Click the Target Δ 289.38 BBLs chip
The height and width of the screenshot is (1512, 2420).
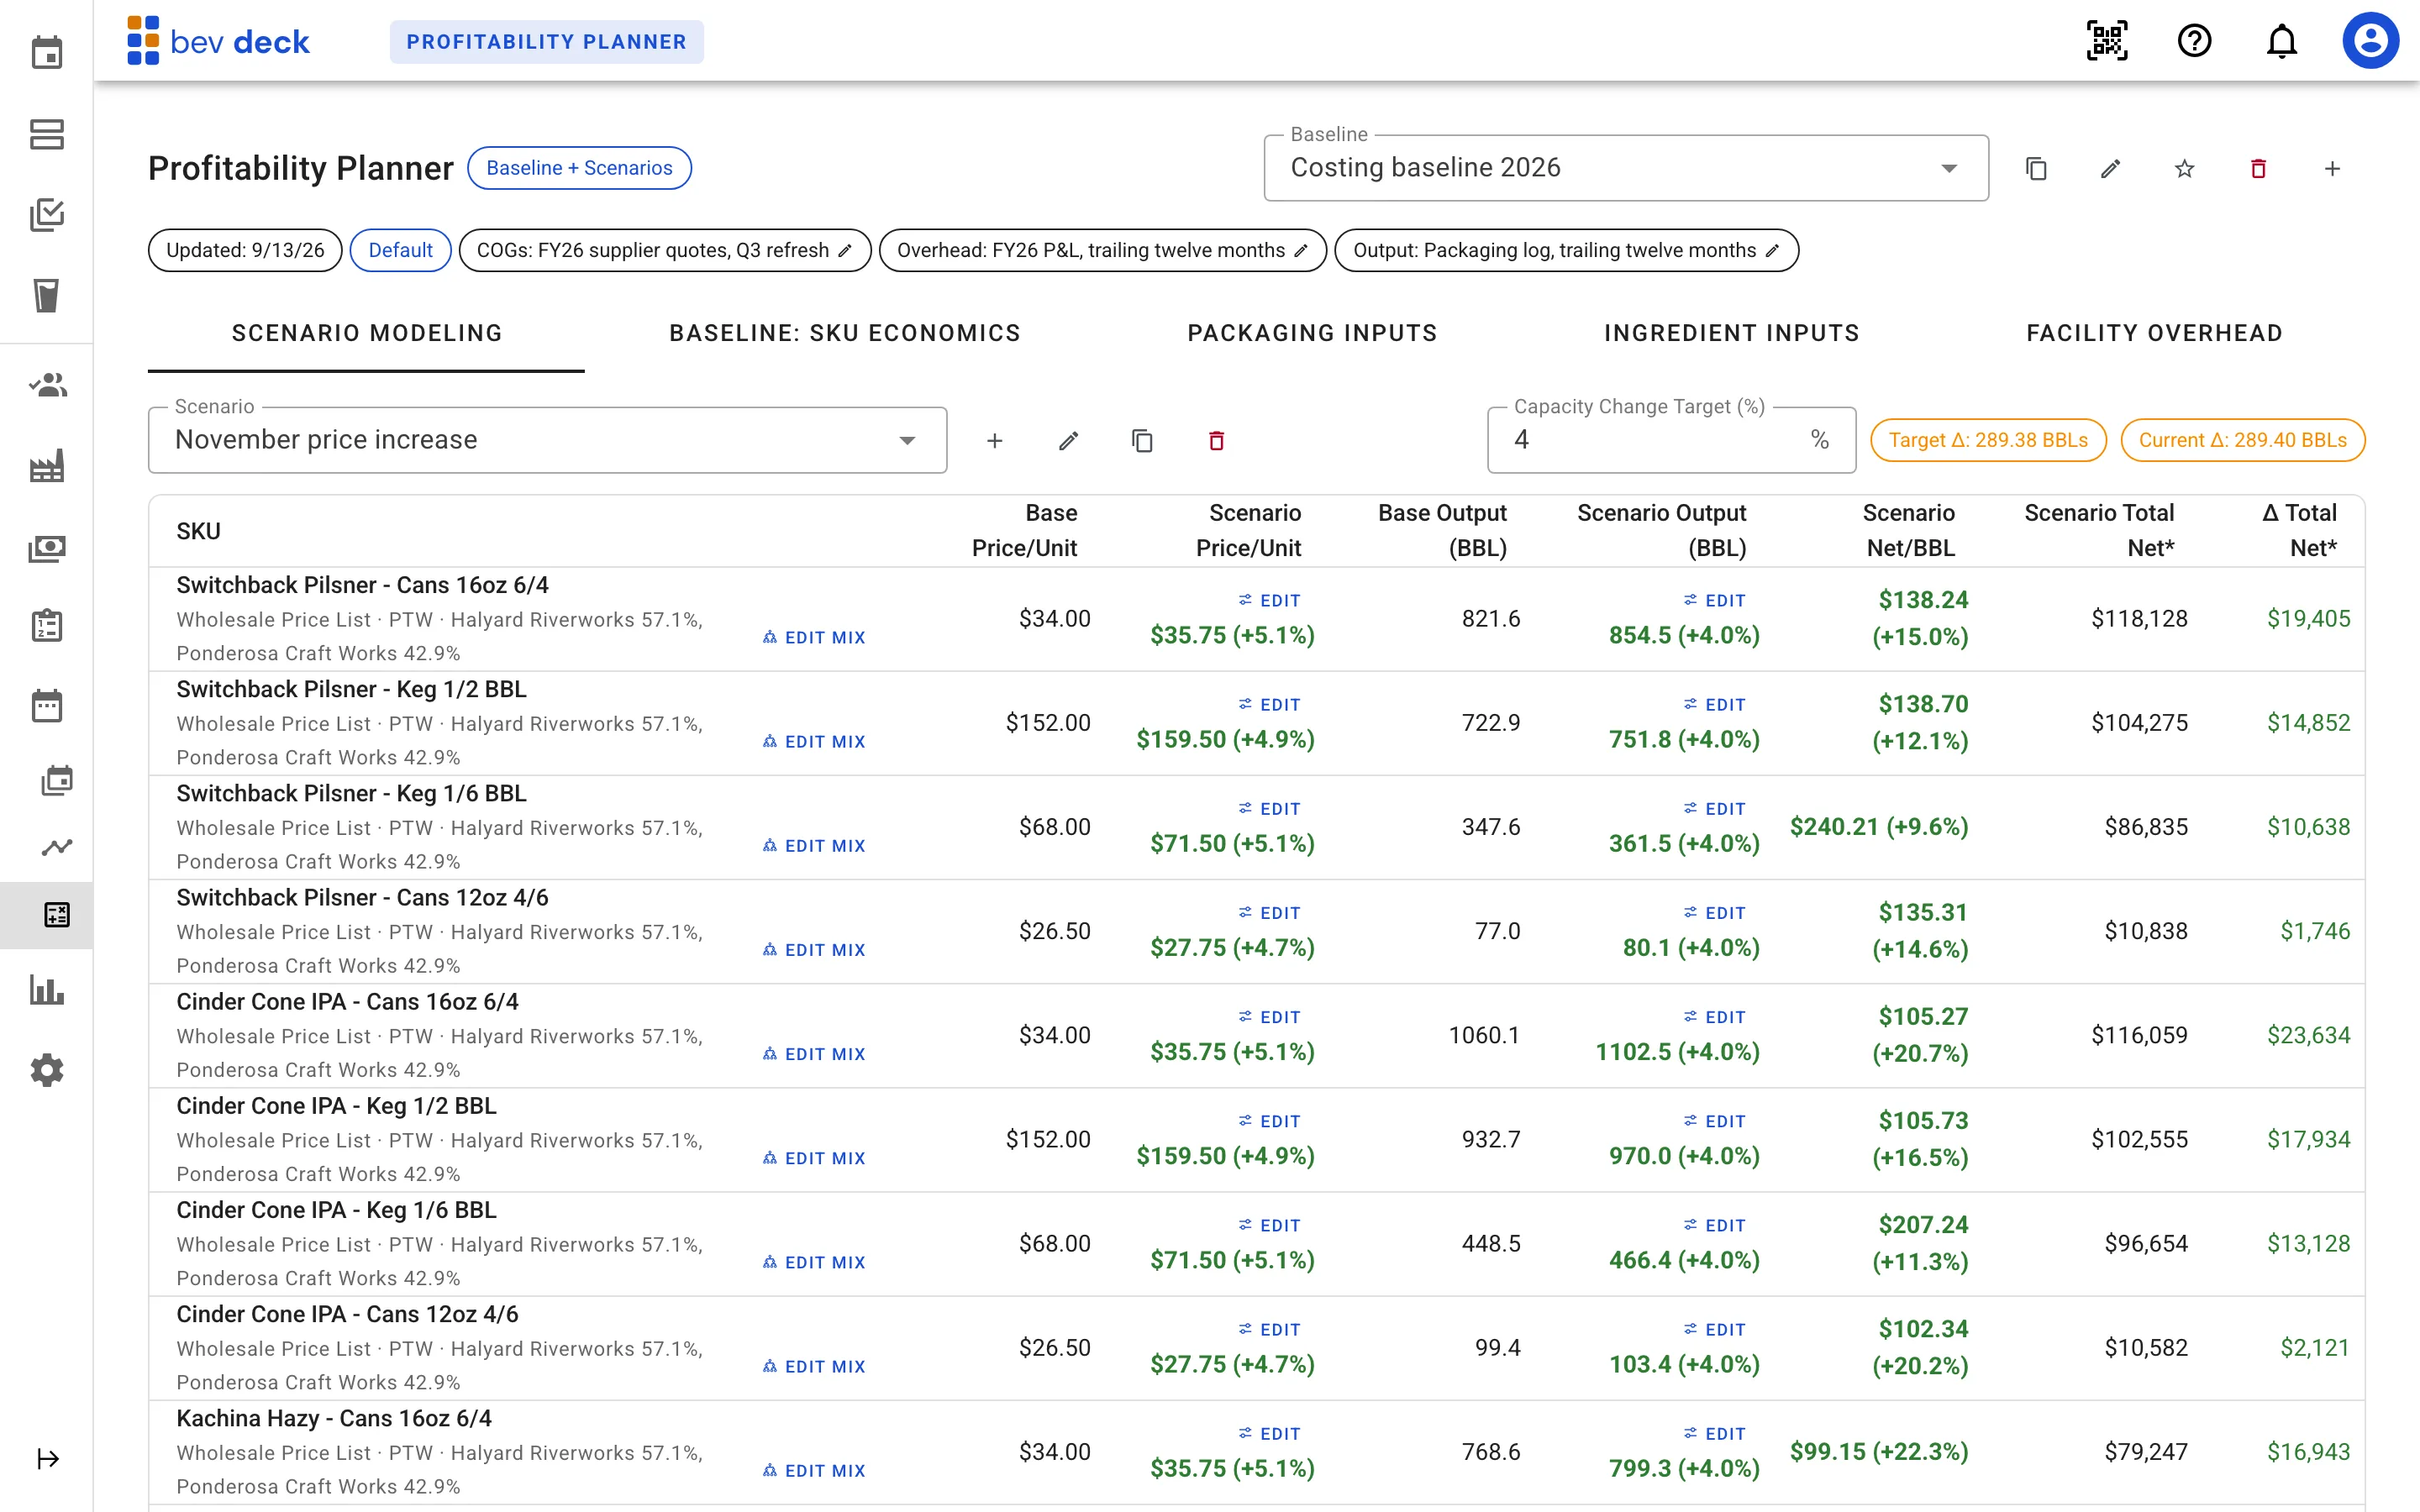1988,440
